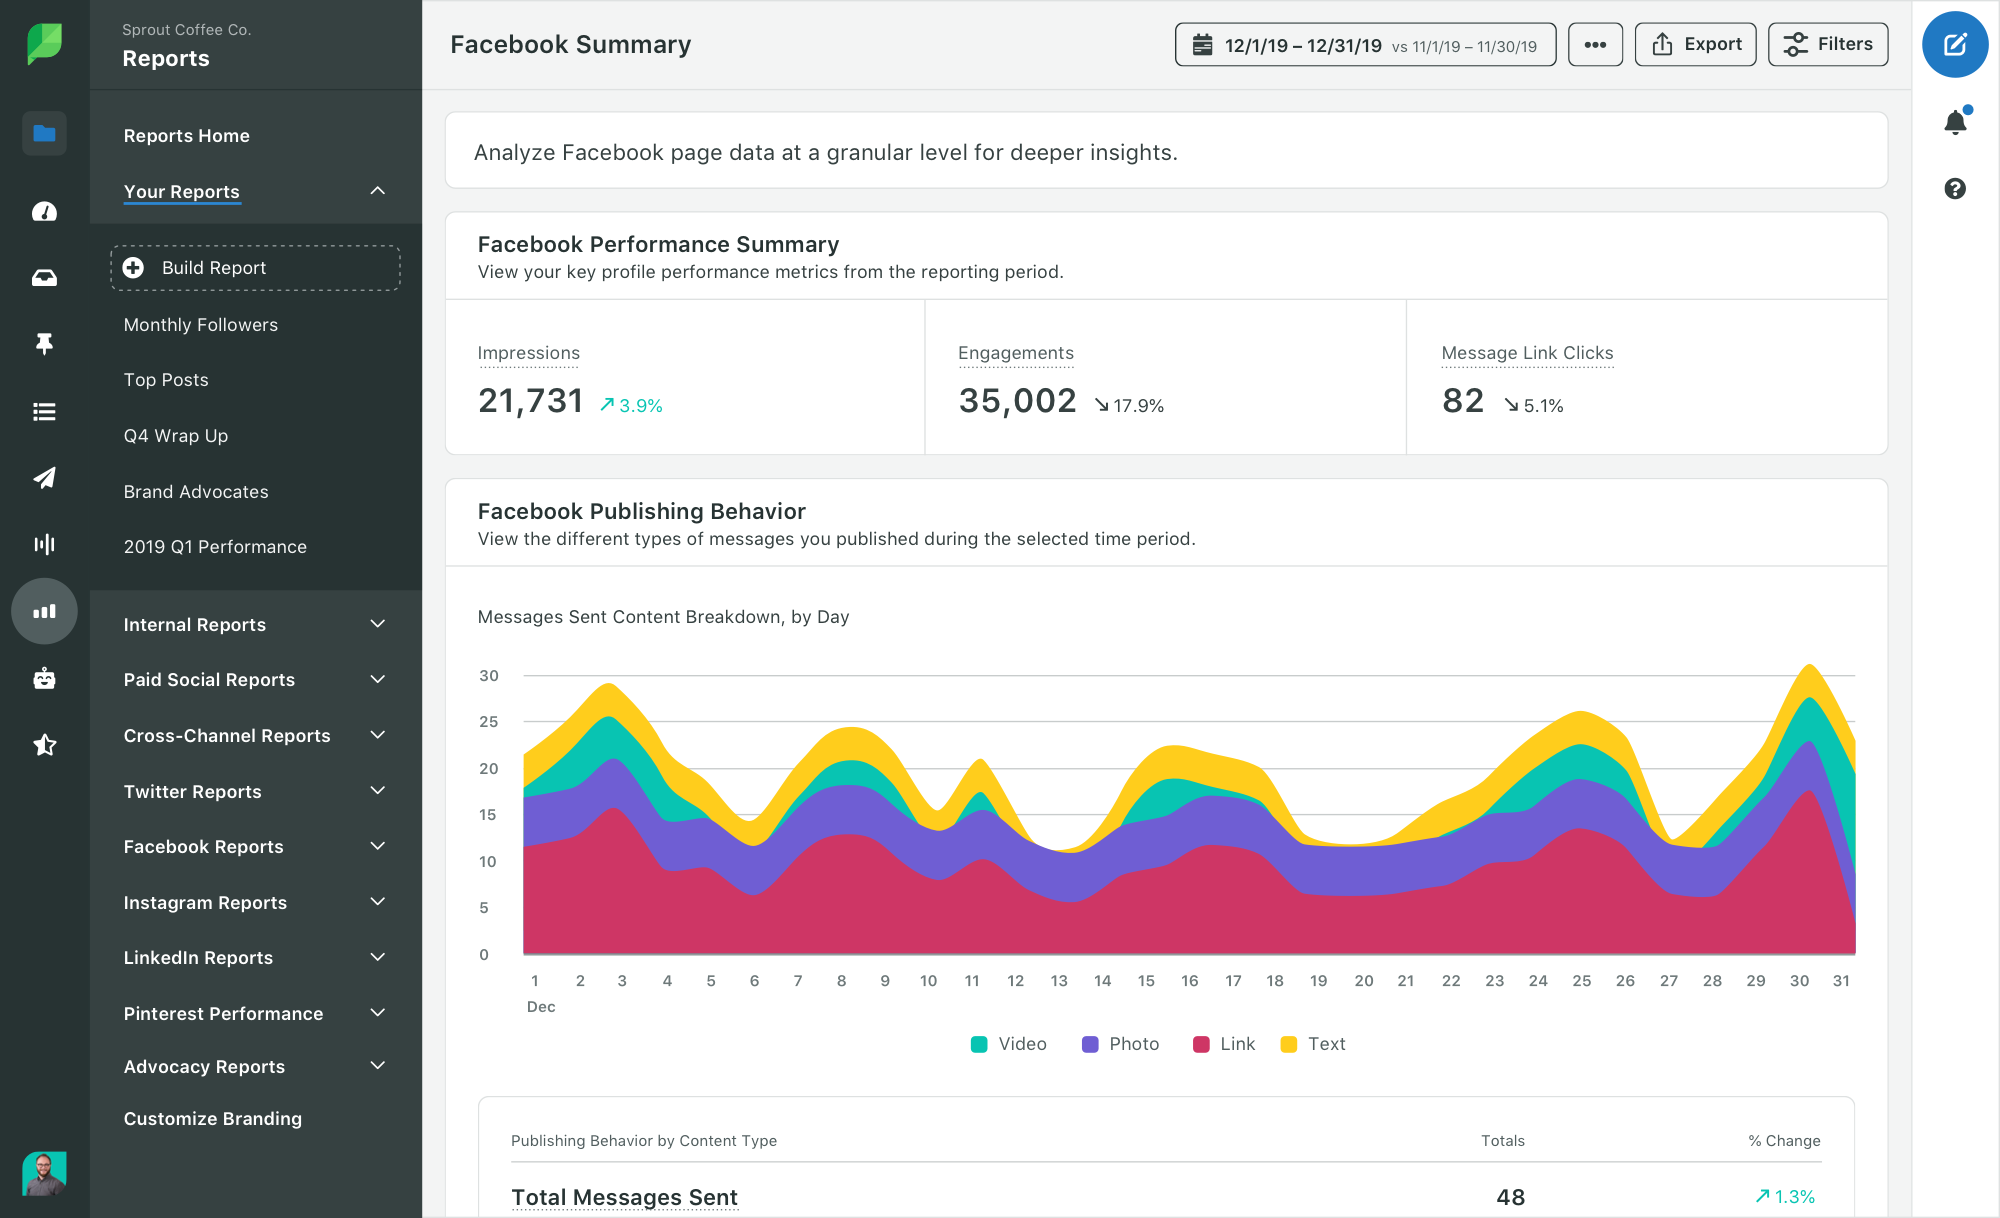Screen dimensions: 2000x1218
Task: Select the Monthly Followers report
Action: pos(199,323)
